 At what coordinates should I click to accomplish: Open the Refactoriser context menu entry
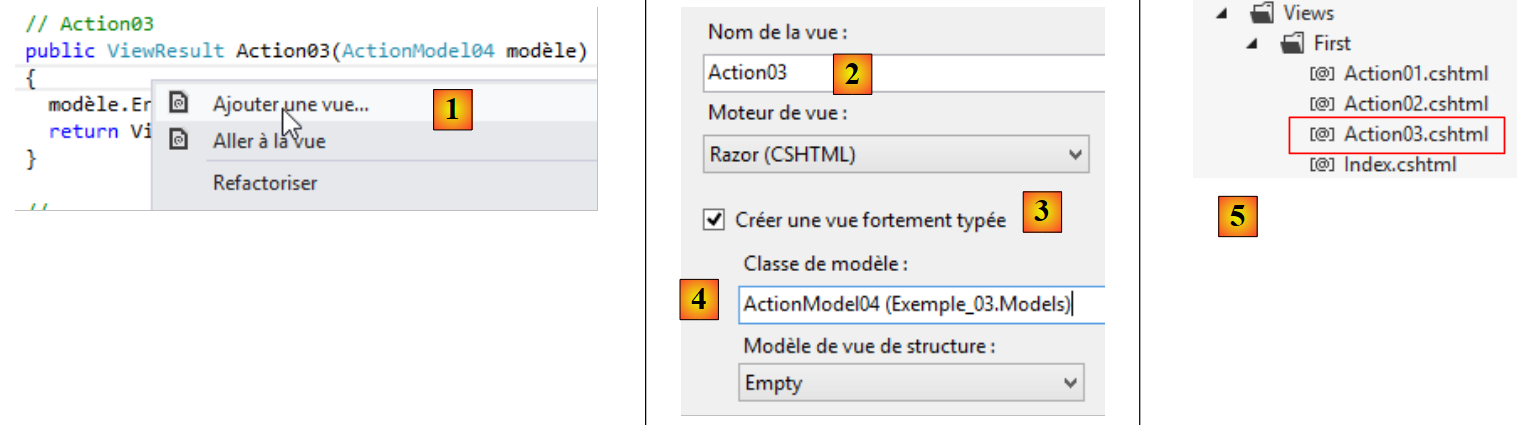265,183
